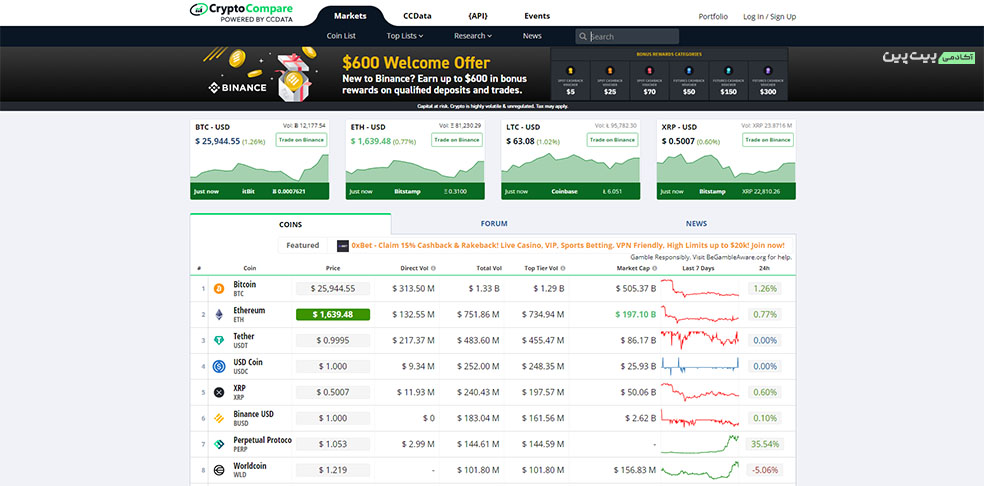This screenshot has width=984, height=486.
Task: Open News in navigation bar
Action: click(532, 36)
